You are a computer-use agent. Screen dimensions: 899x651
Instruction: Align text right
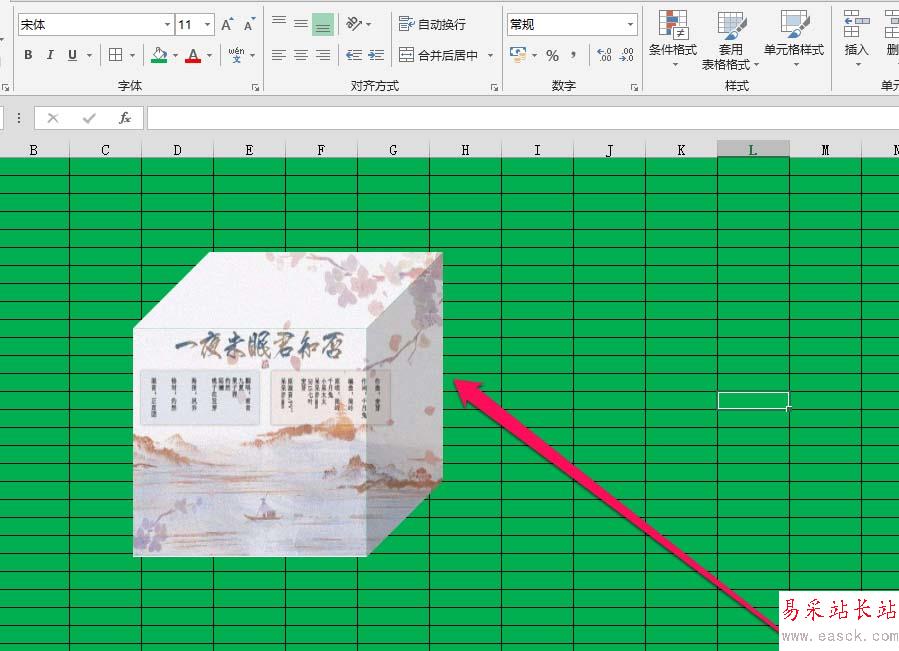(x=323, y=55)
